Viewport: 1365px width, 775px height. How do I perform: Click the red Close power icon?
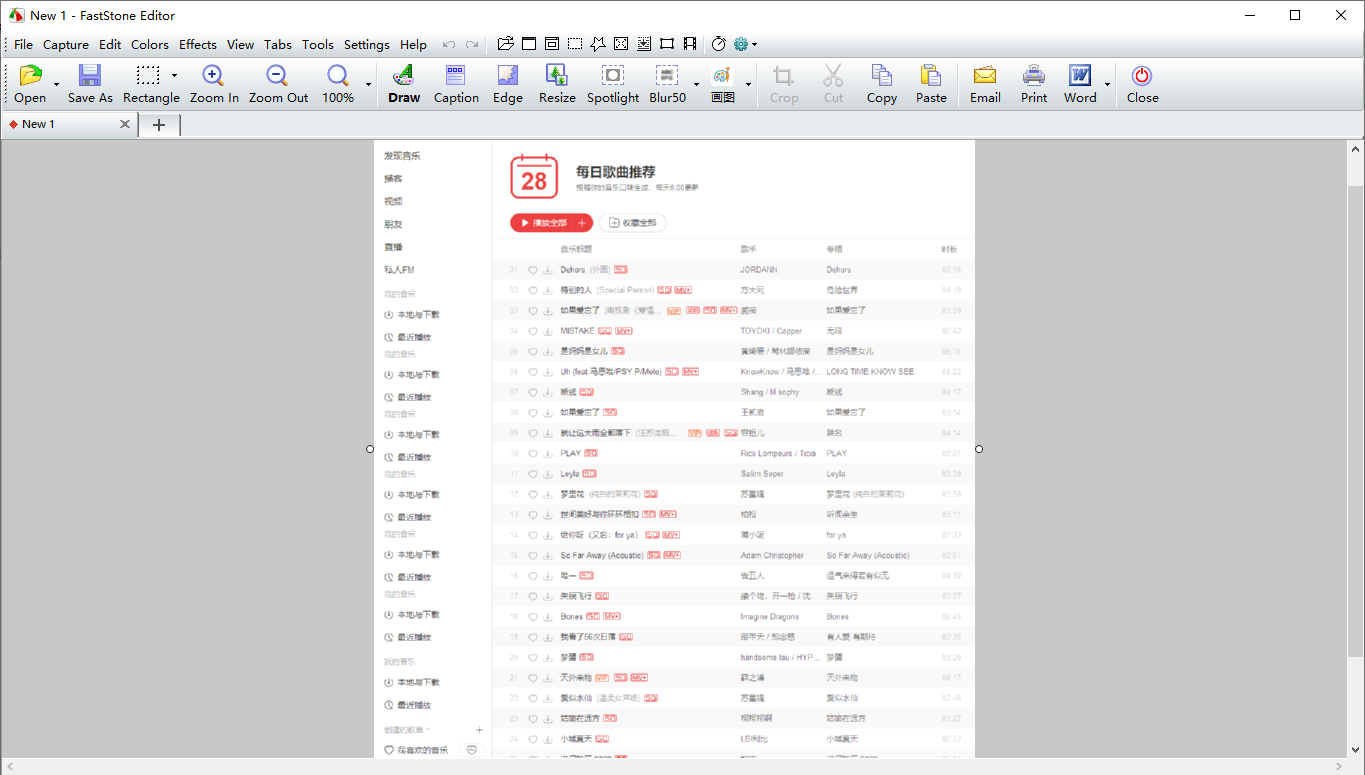1142,76
